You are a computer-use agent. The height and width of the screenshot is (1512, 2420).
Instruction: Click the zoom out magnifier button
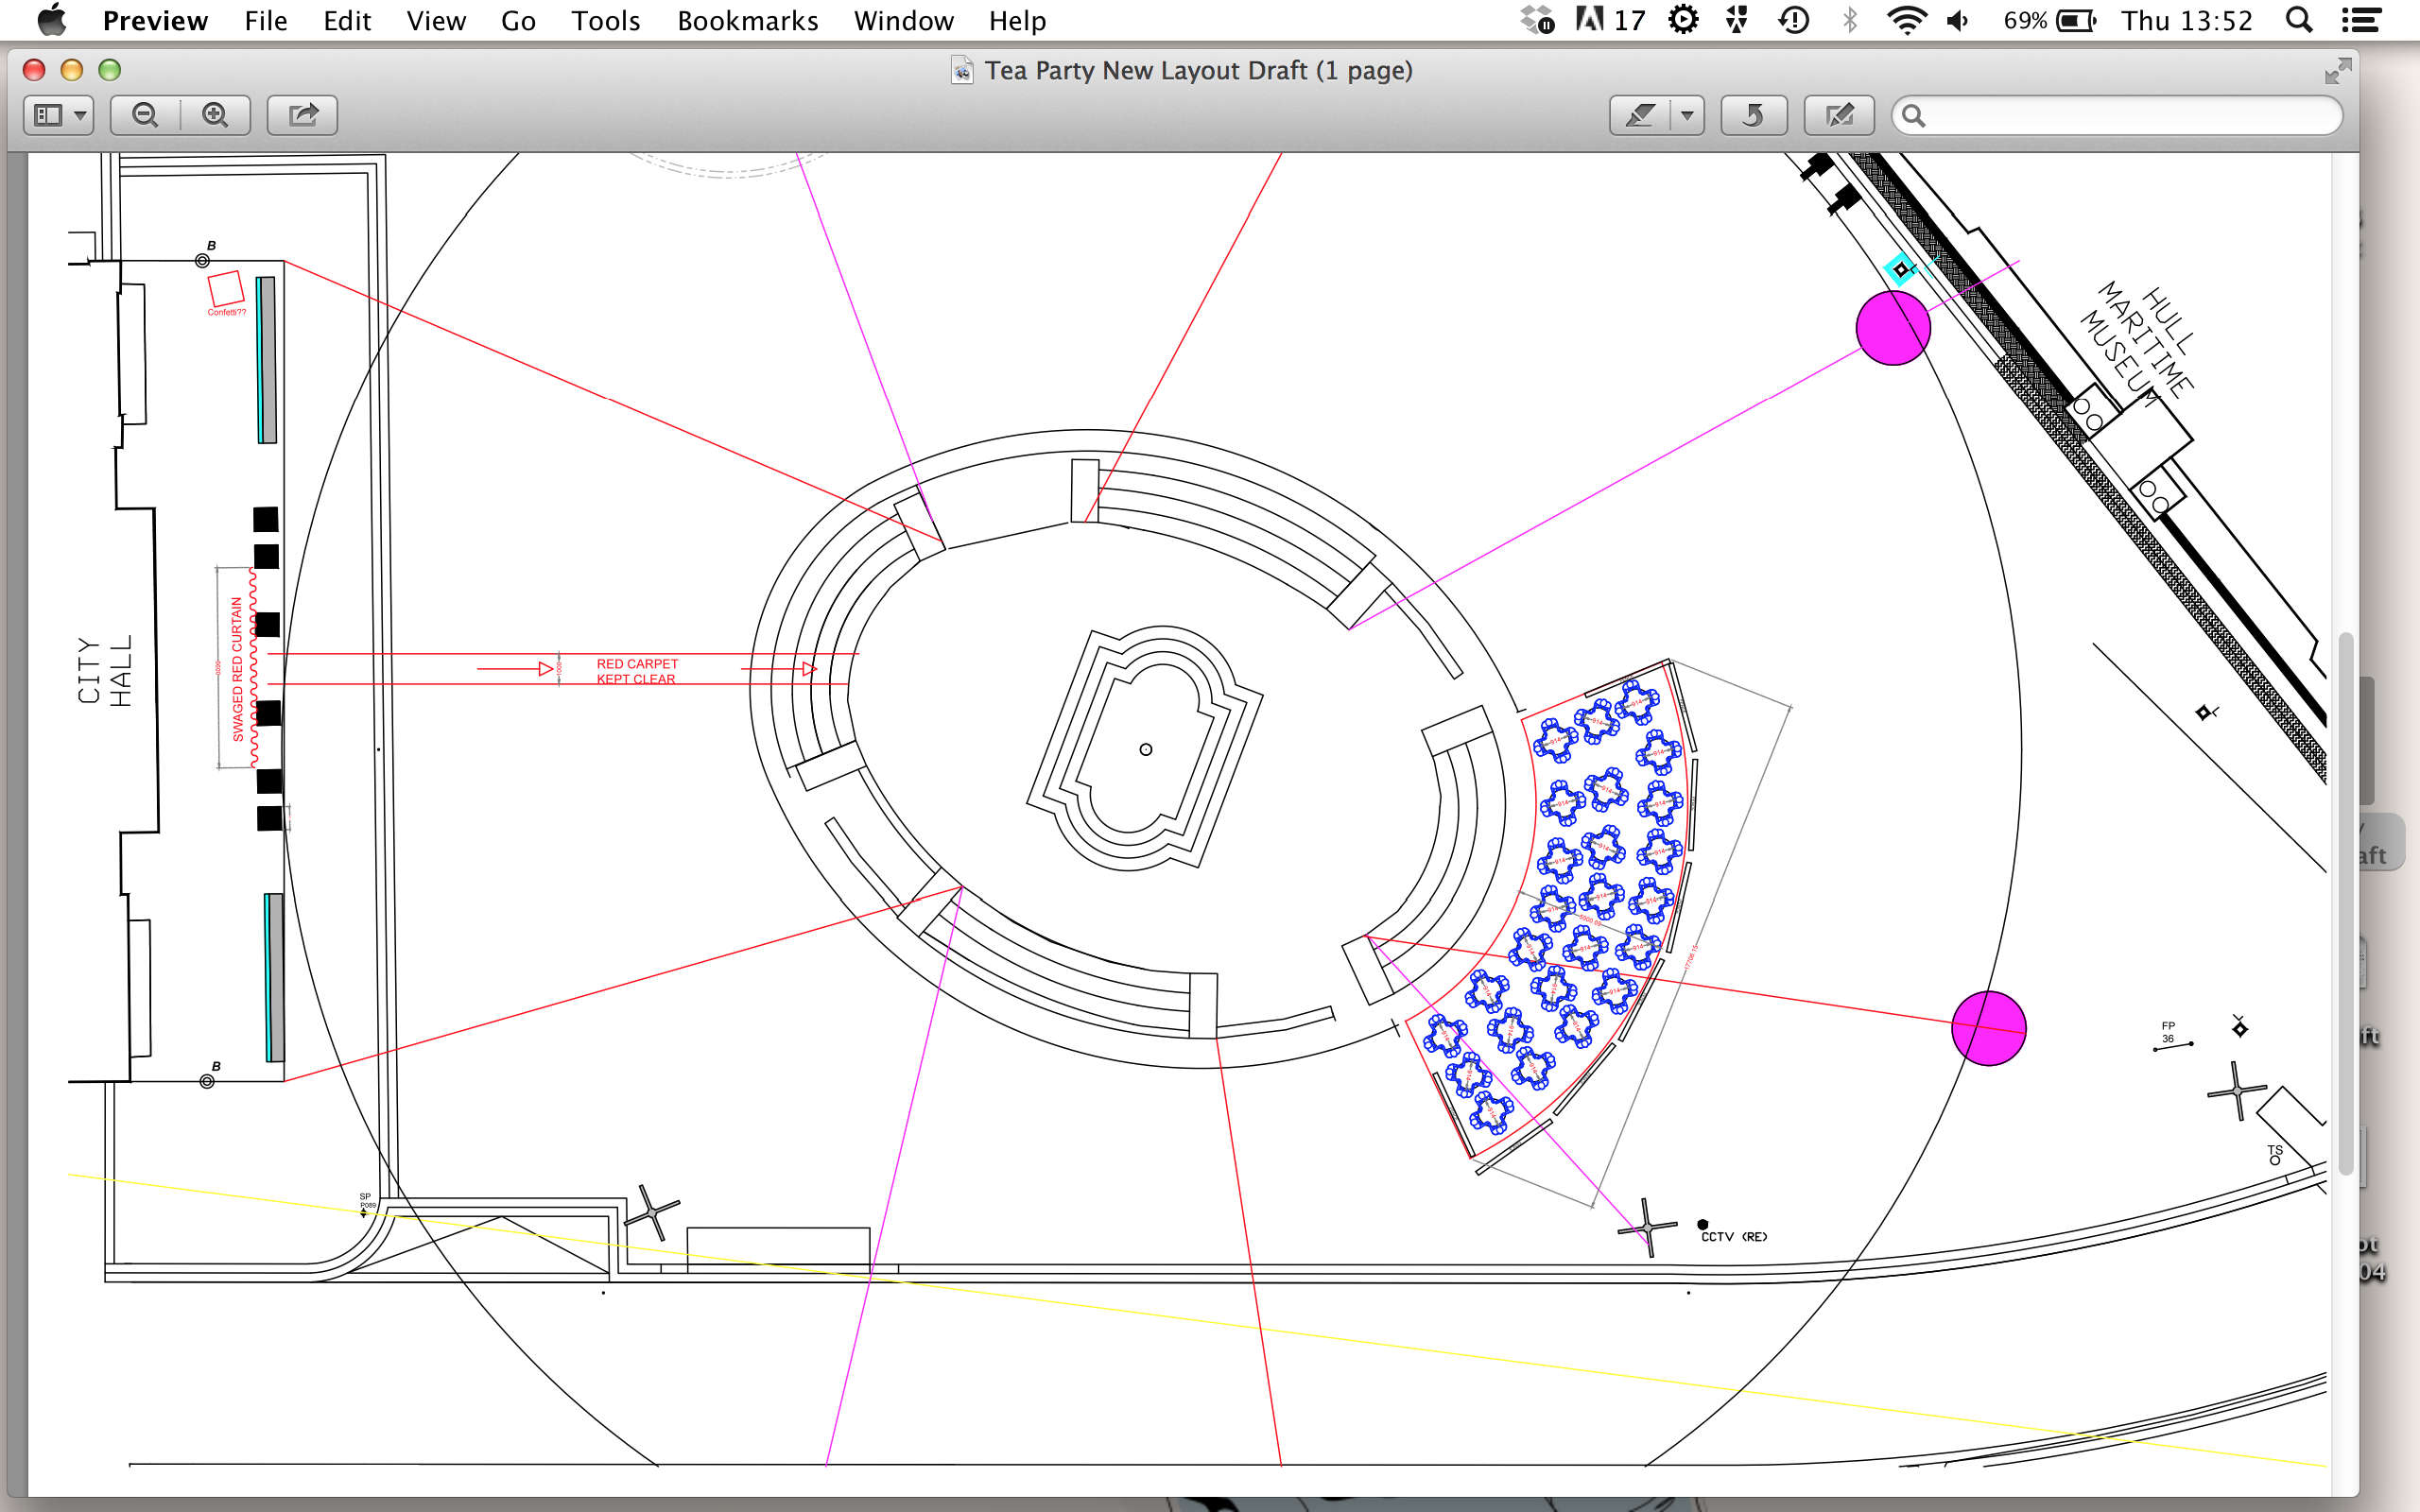(145, 115)
